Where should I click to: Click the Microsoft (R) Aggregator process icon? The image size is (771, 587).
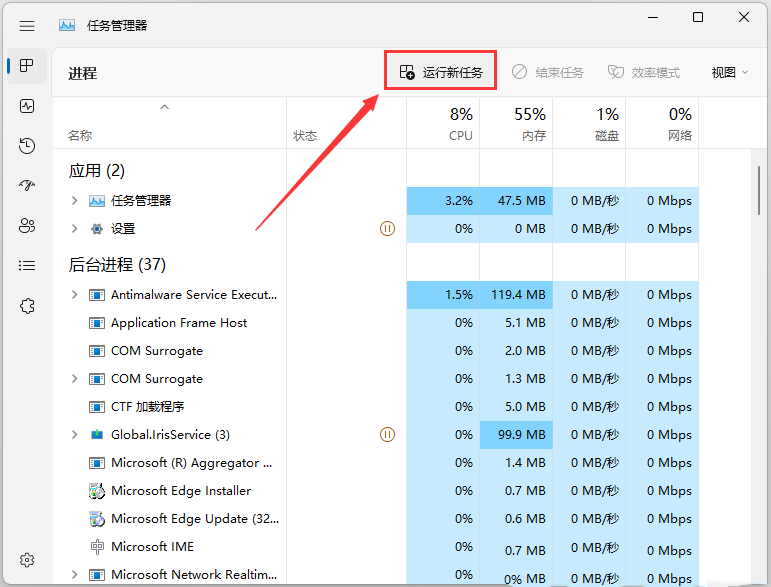[97, 463]
